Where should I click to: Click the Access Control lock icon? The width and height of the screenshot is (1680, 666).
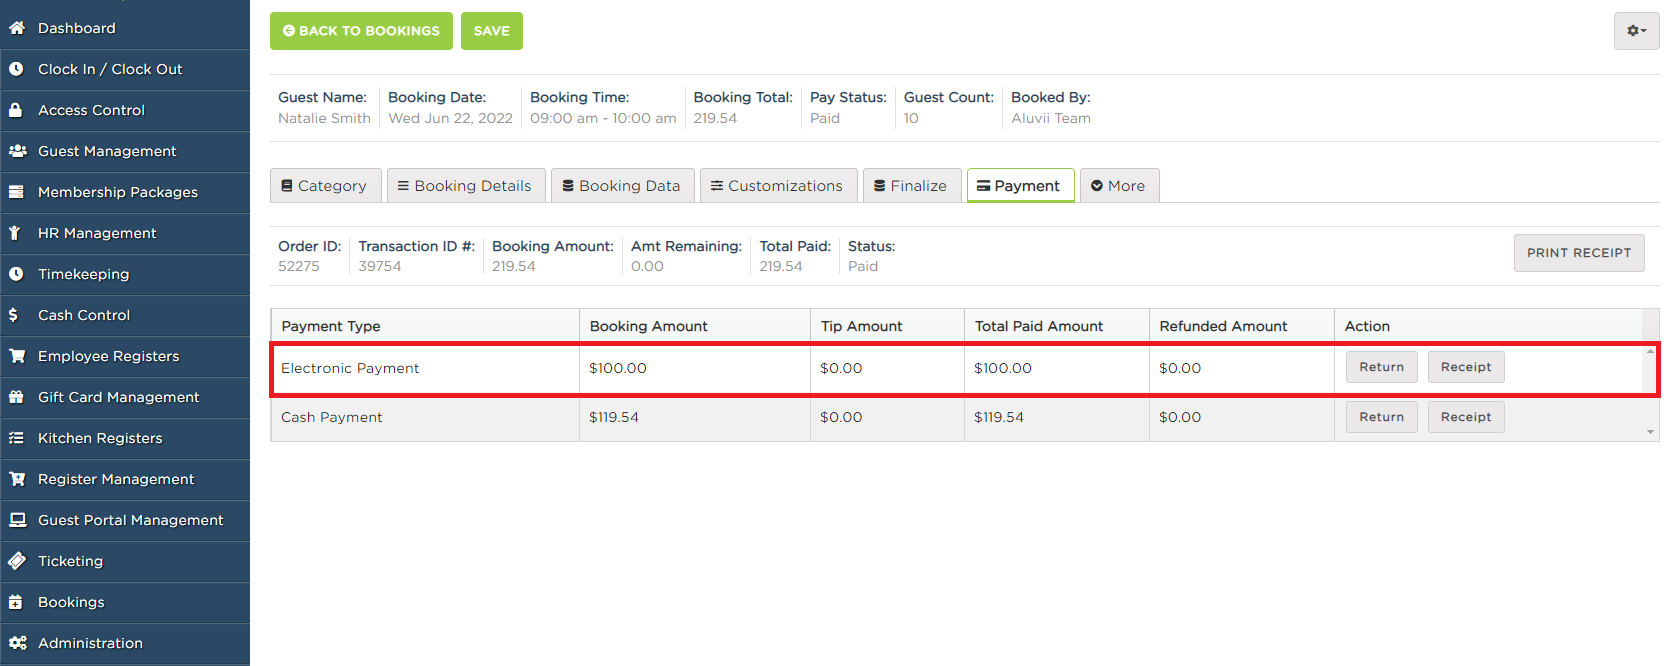click(16, 110)
